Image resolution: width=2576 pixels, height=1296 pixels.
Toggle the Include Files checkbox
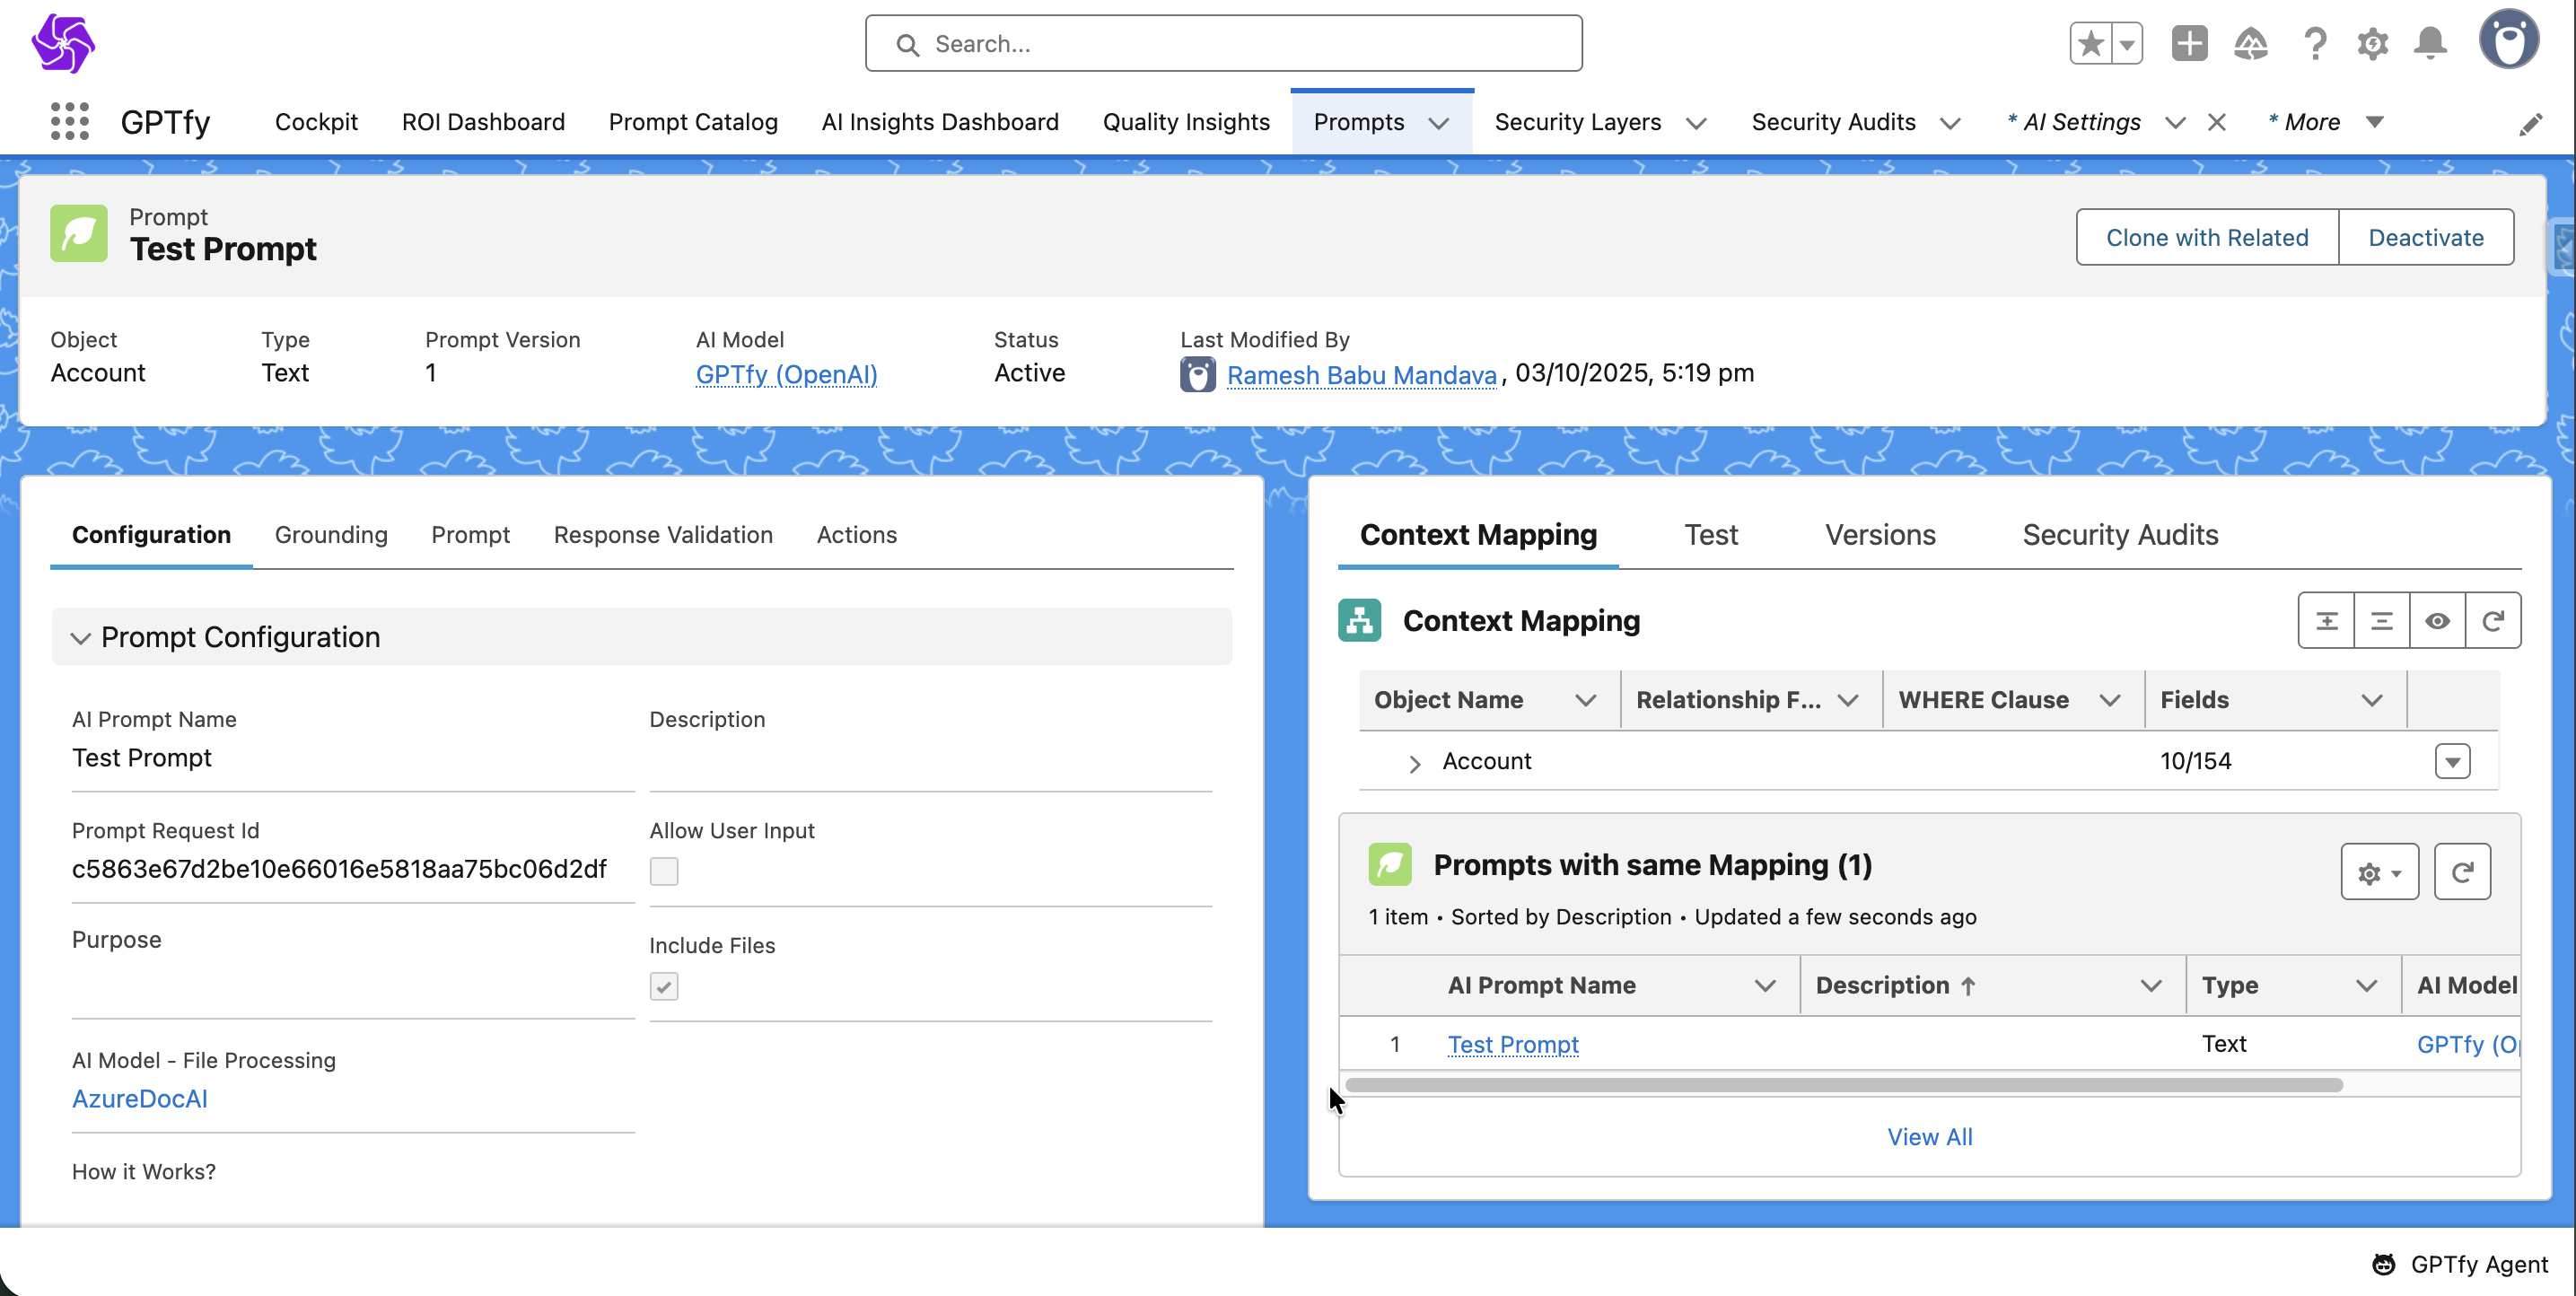[664, 986]
